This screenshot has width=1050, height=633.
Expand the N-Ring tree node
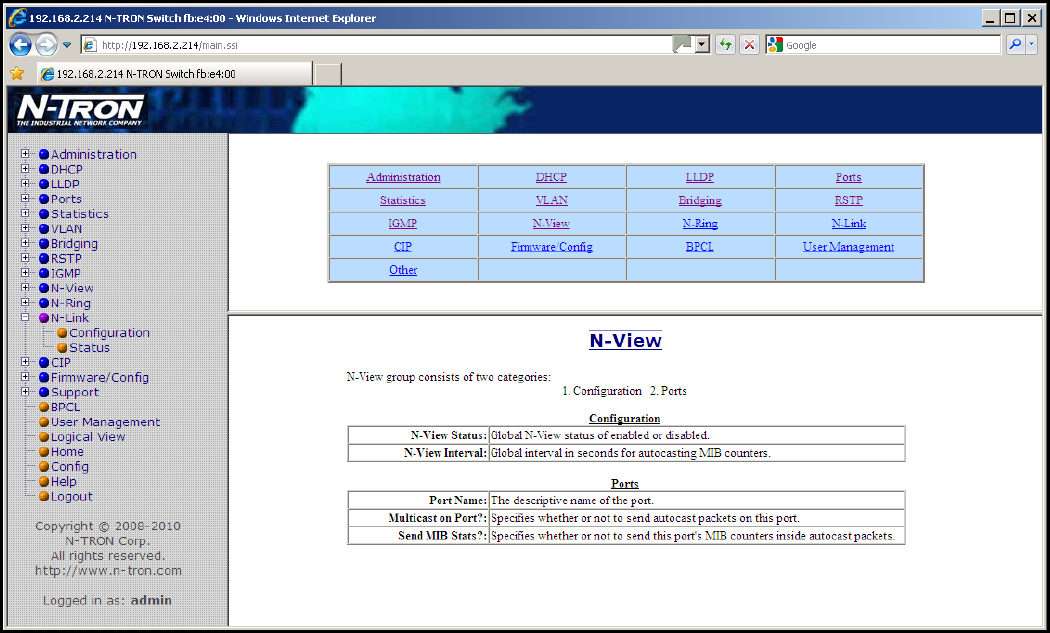point(25,303)
